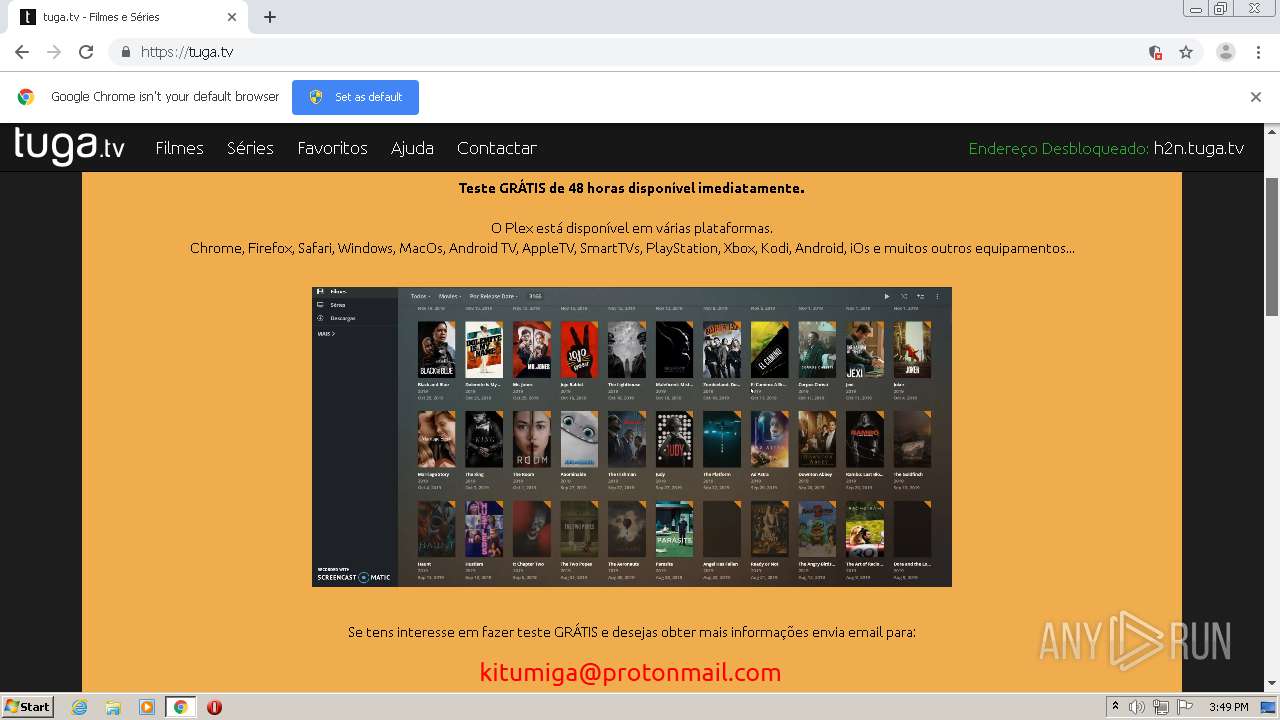Bookmark this page with the star icon
1280x720 pixels.
click(1186, 52)
